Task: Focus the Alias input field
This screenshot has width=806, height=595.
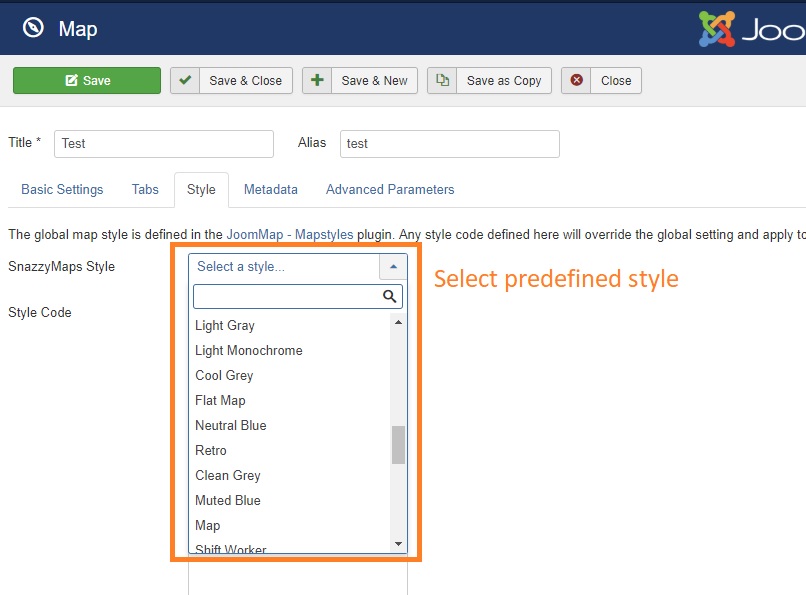Action: (450, 144)
